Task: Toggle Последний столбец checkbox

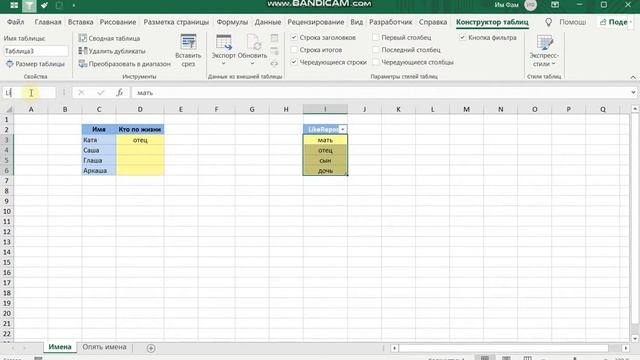Action: tap(376, 50)
